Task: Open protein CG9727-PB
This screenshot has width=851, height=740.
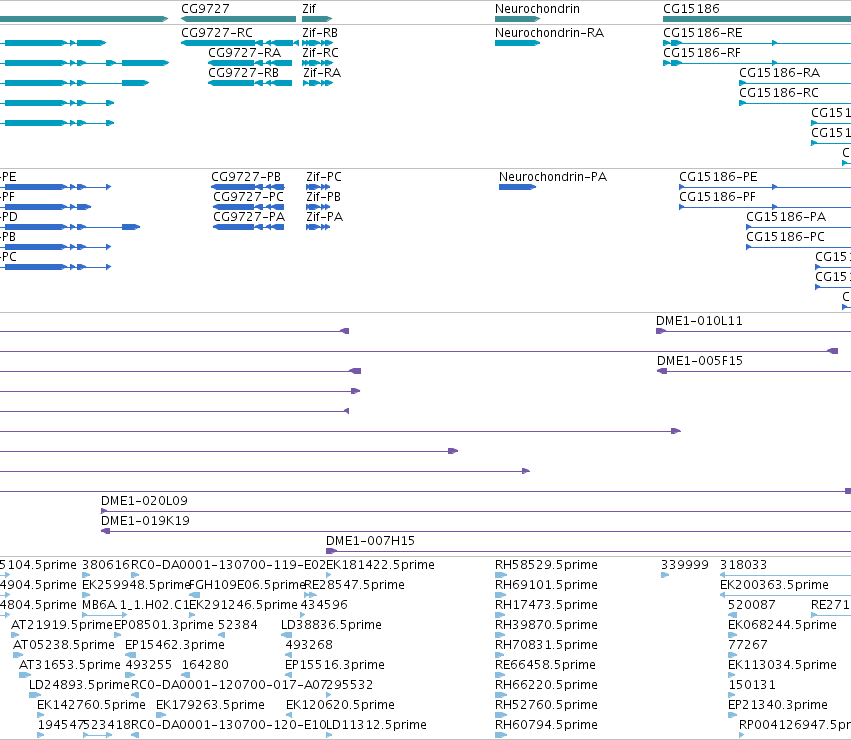Action: pos(246,177)
